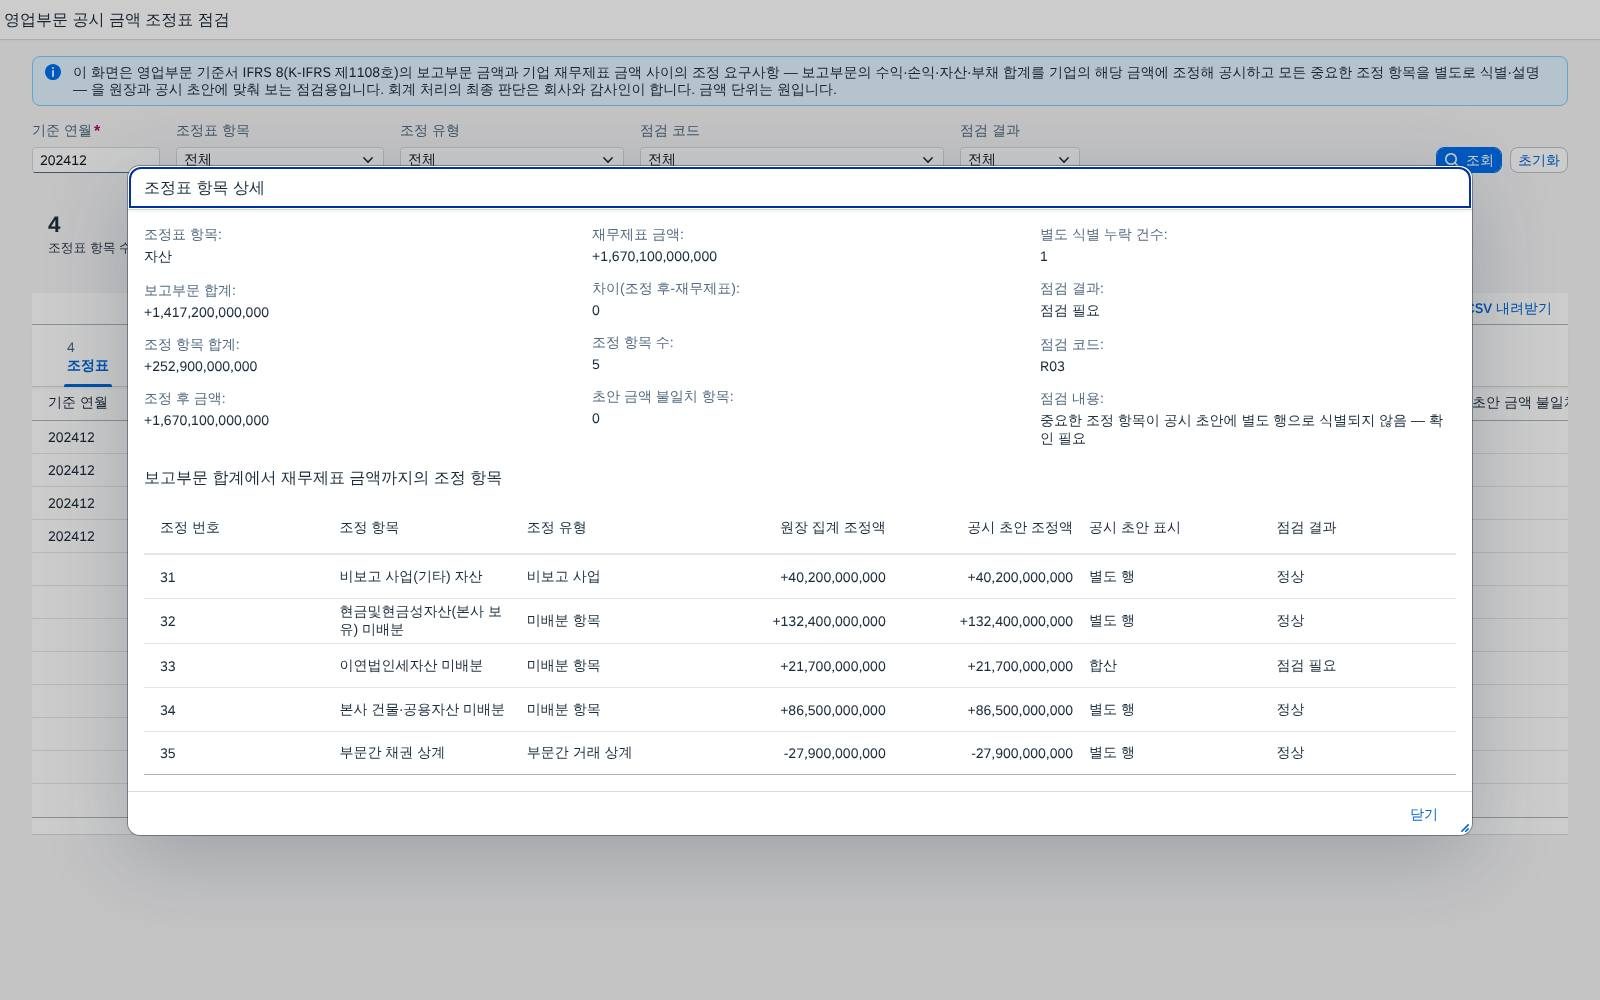Open the 조정 유형 dropdown filter
1600x1000 pixels.
coord(511,158)
